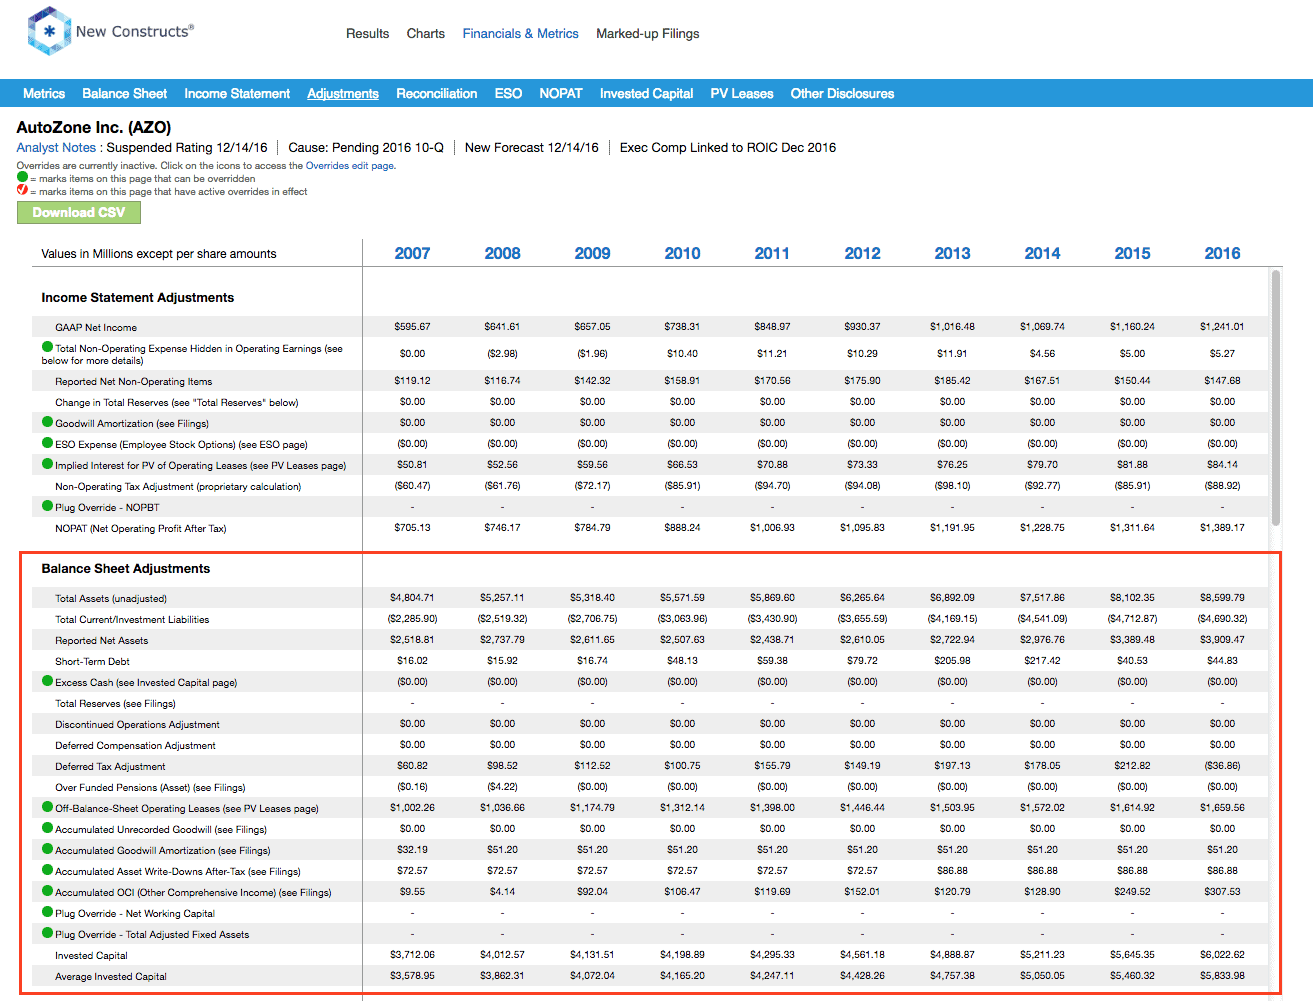The image size is (1313, 1001).
Task: Click 2016 NOPAT value $1,389.17
Action: pos(1222,527)
